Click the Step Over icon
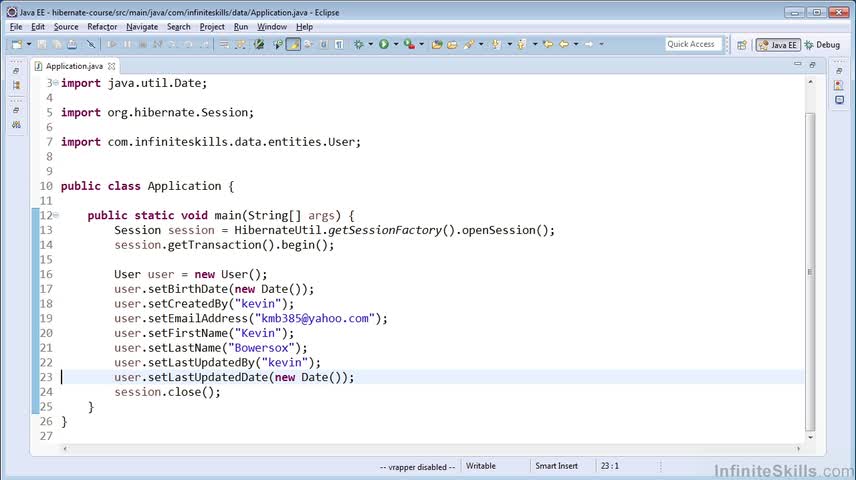The width and height of the screenshot is (856, 480). point(188,44)
